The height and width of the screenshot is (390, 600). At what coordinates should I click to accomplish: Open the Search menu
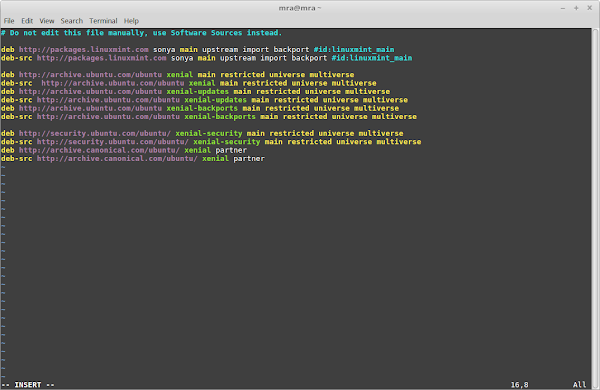pyautogui.click(x=72, y=21)
